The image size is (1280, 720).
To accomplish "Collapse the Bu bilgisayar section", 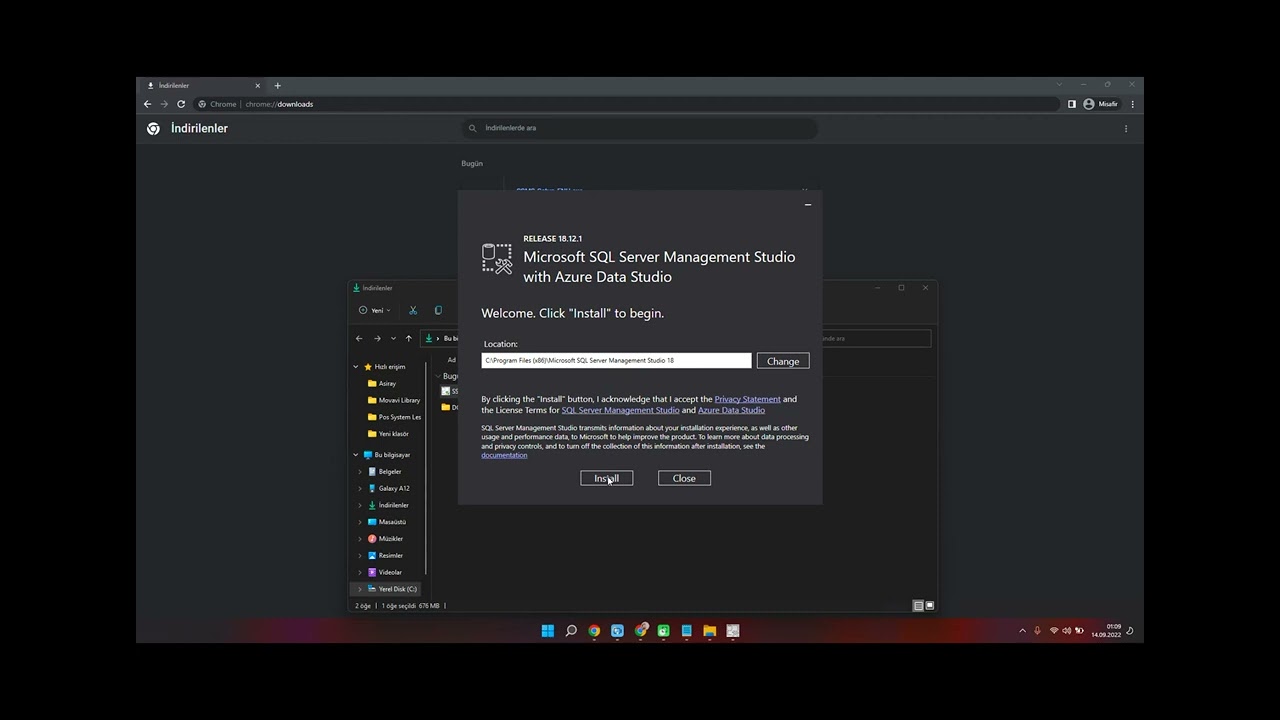I will (x=355, y=455).
